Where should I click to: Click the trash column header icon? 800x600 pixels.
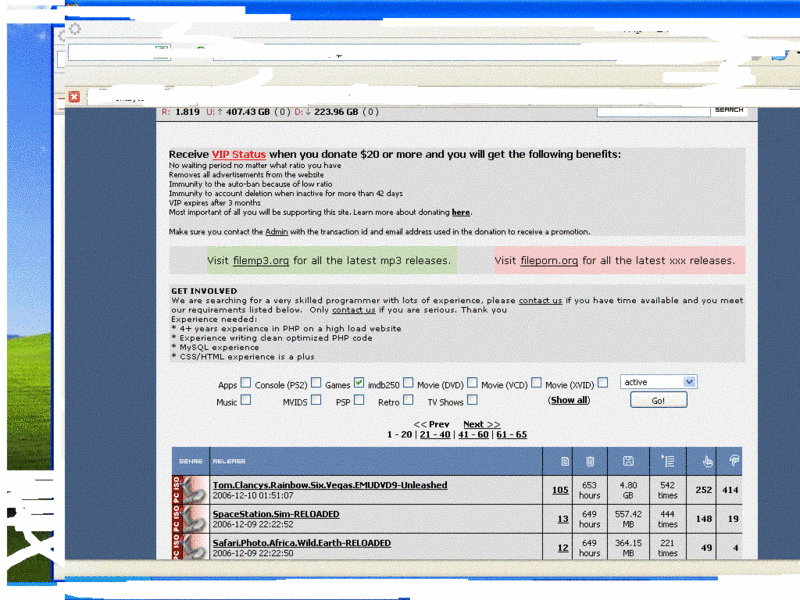[590, 461]
